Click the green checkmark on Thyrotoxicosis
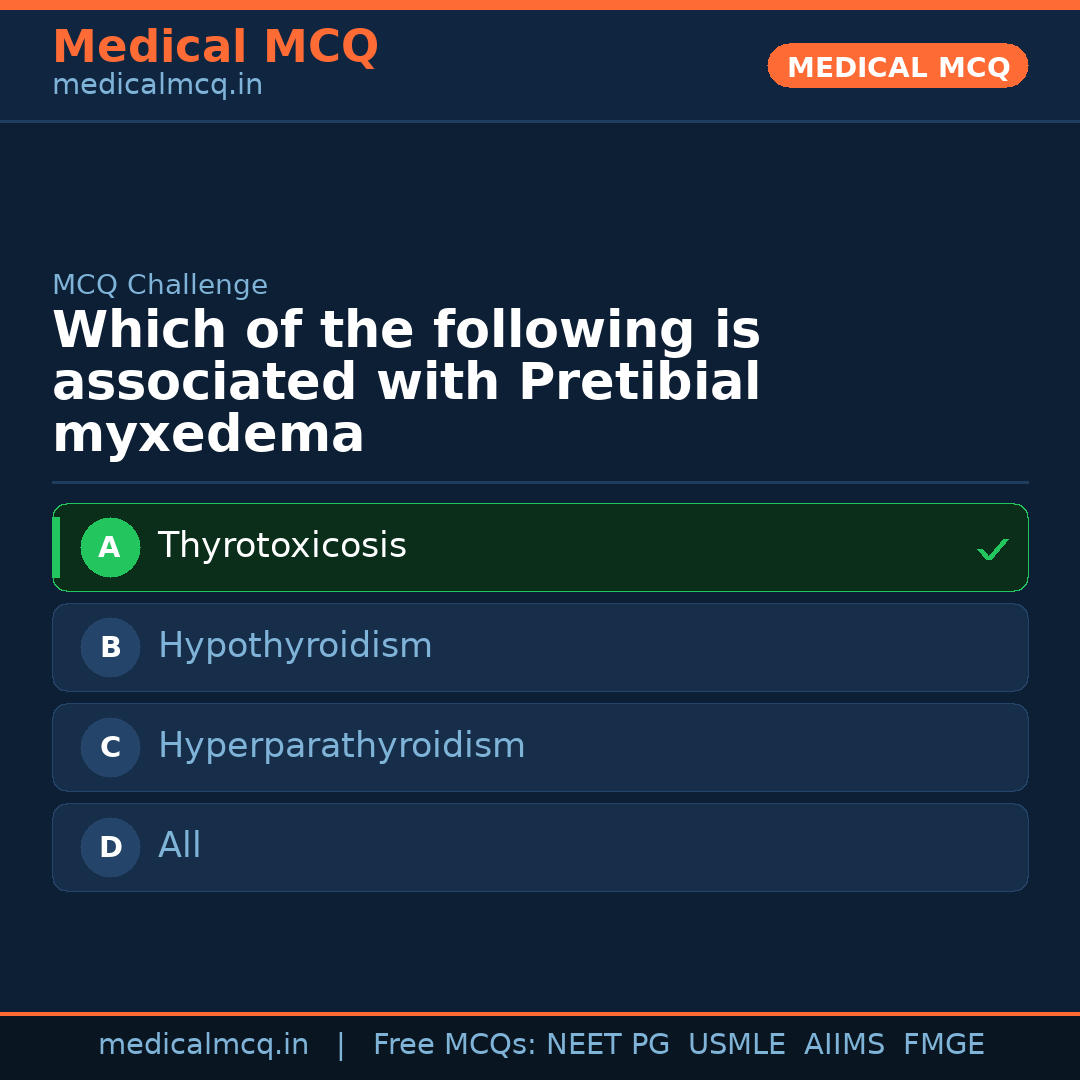This screenshot has width=1080, height=1080. point(992,548)
